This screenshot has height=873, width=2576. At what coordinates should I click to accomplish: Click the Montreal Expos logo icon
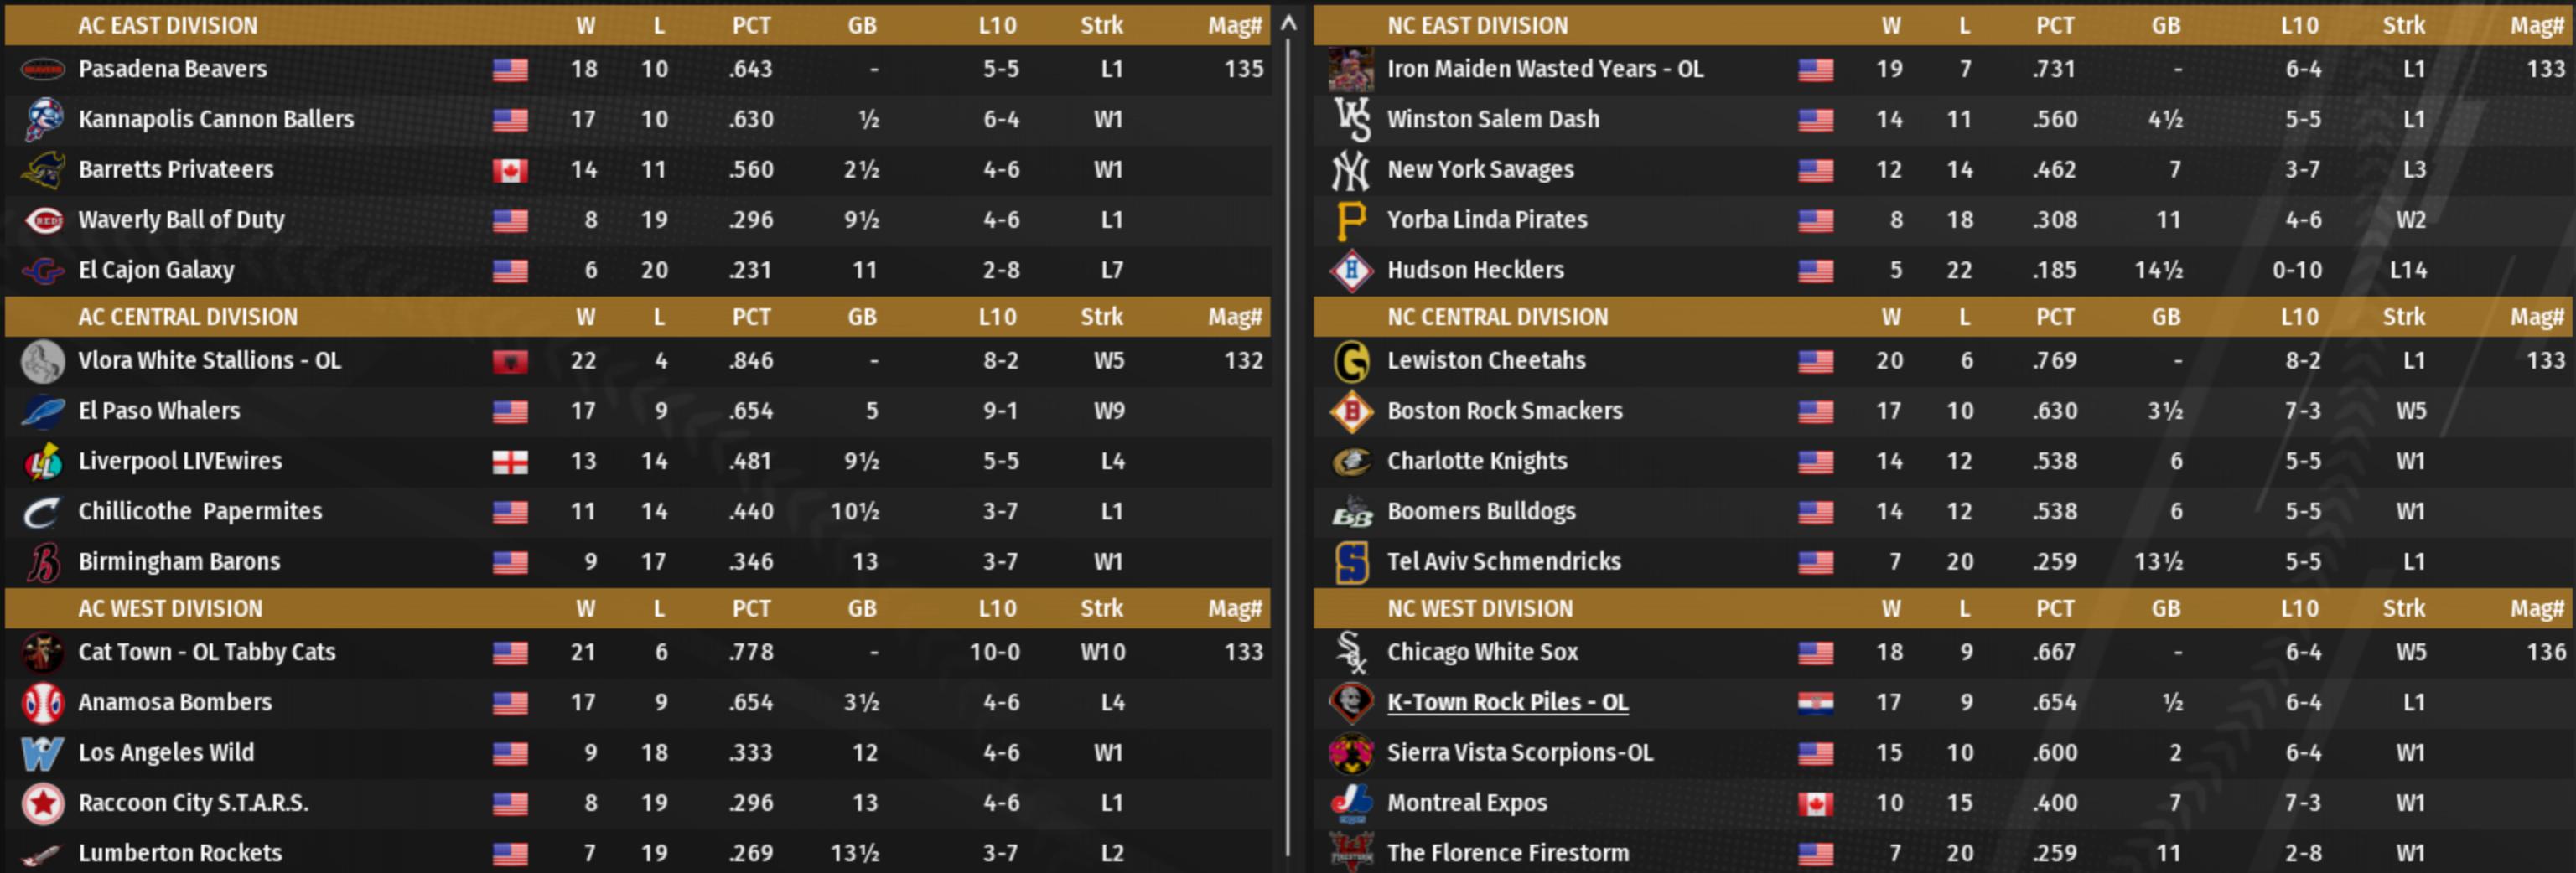pyautogui.click(x=1351, y=803)
